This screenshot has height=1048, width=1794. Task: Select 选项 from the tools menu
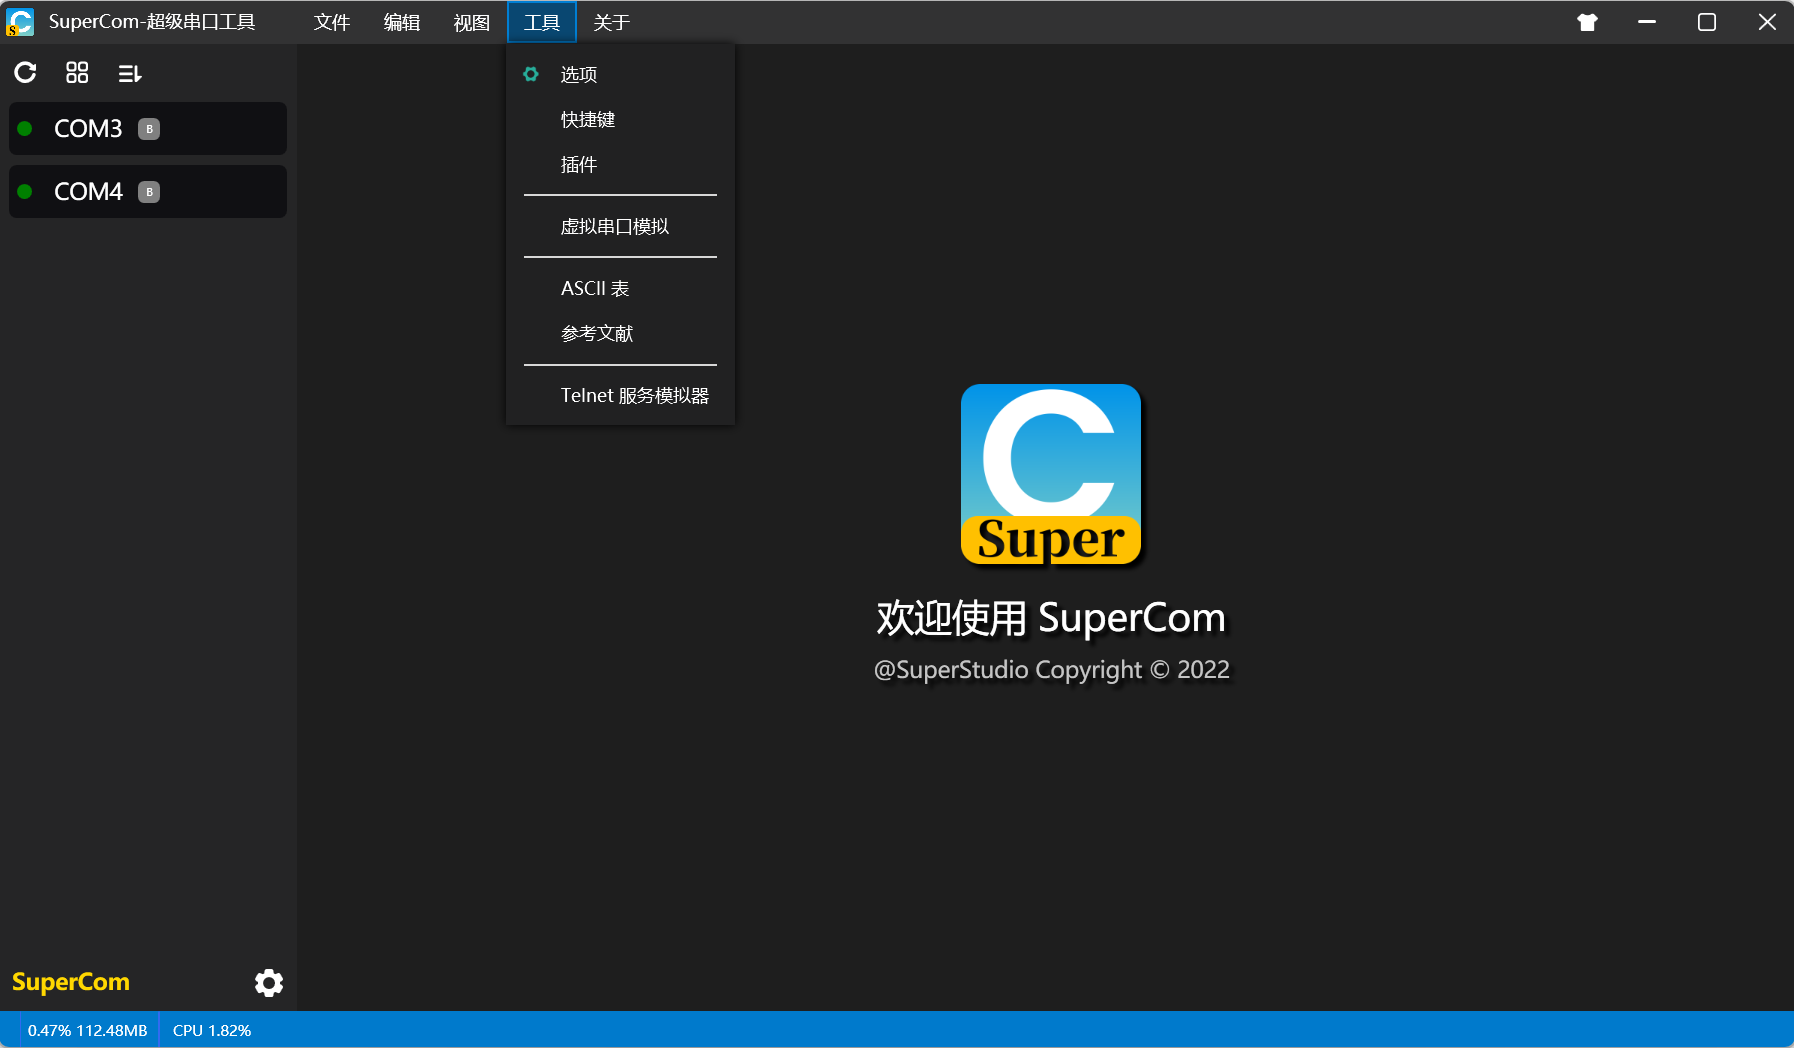(620, 75)
